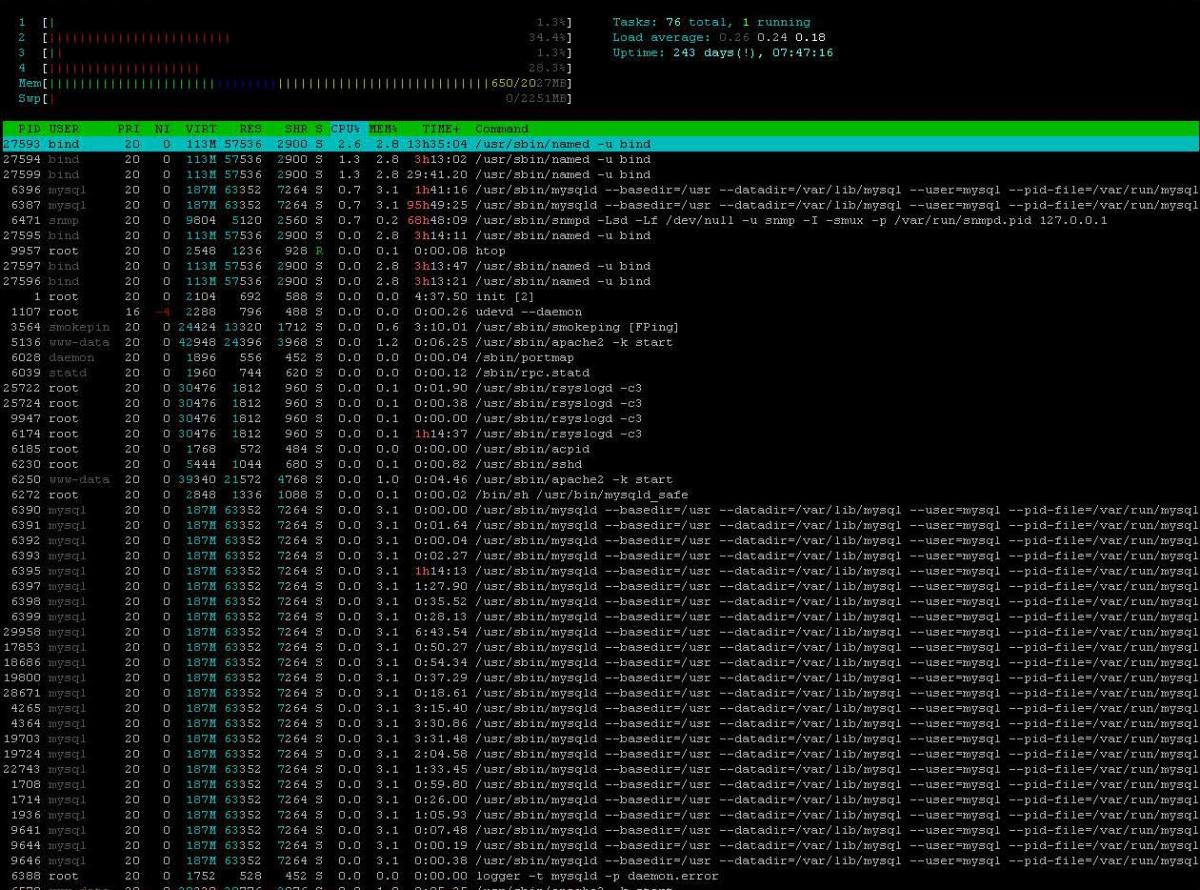Click the Command column header

pos(502,129)
